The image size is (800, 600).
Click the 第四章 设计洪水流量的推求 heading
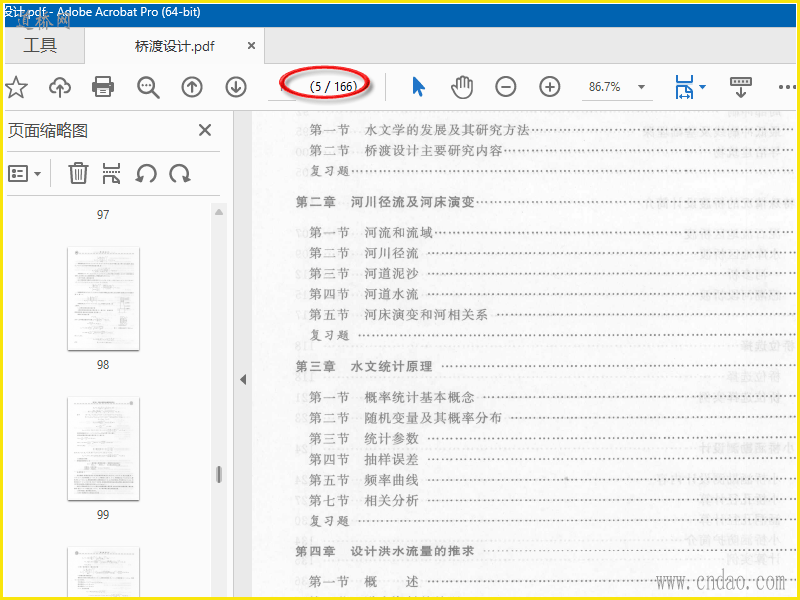coord(385,551)
